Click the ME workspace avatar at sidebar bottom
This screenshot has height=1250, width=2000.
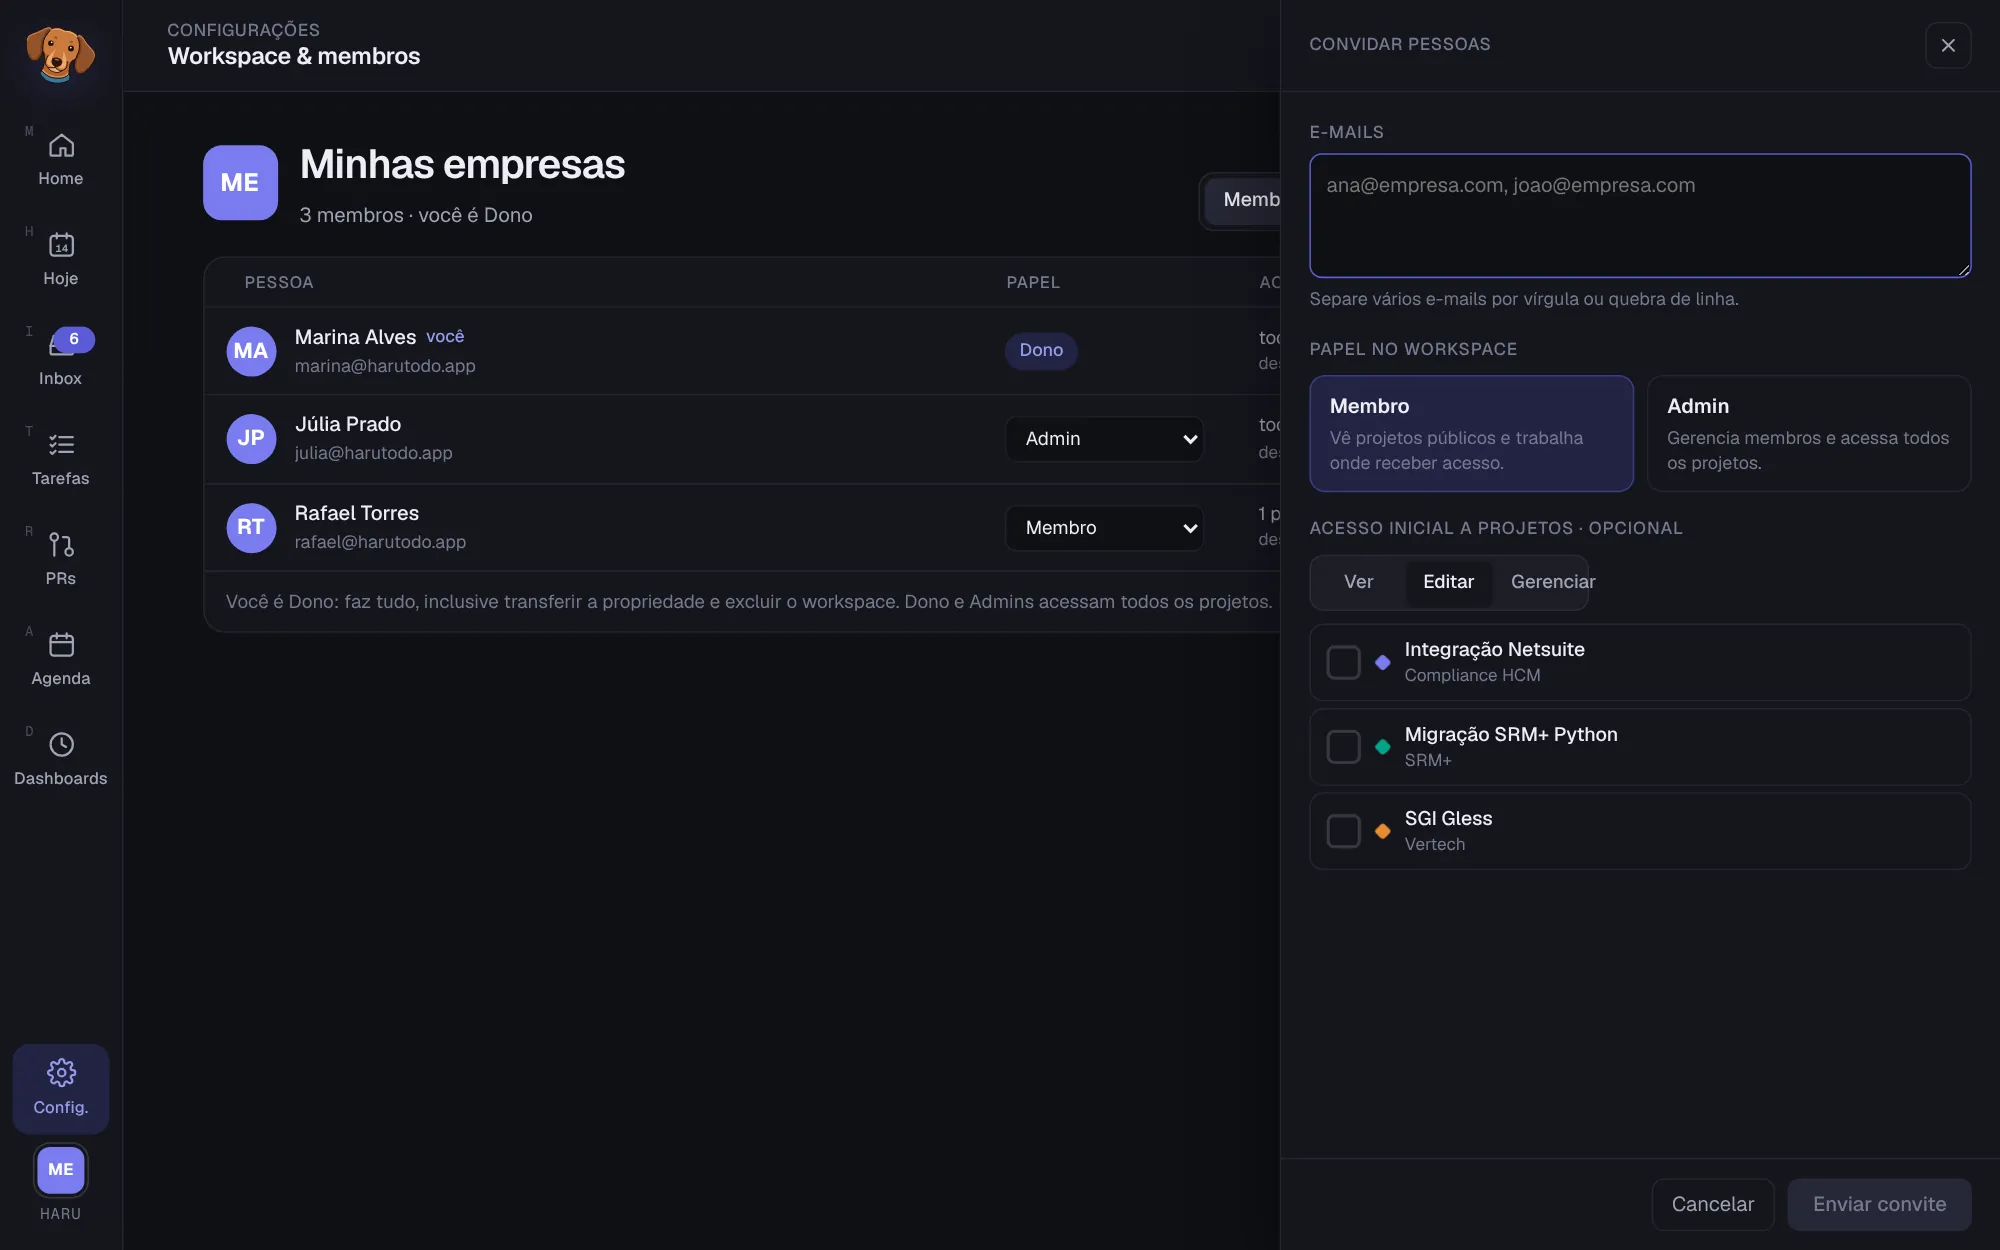coord(61,1169)
